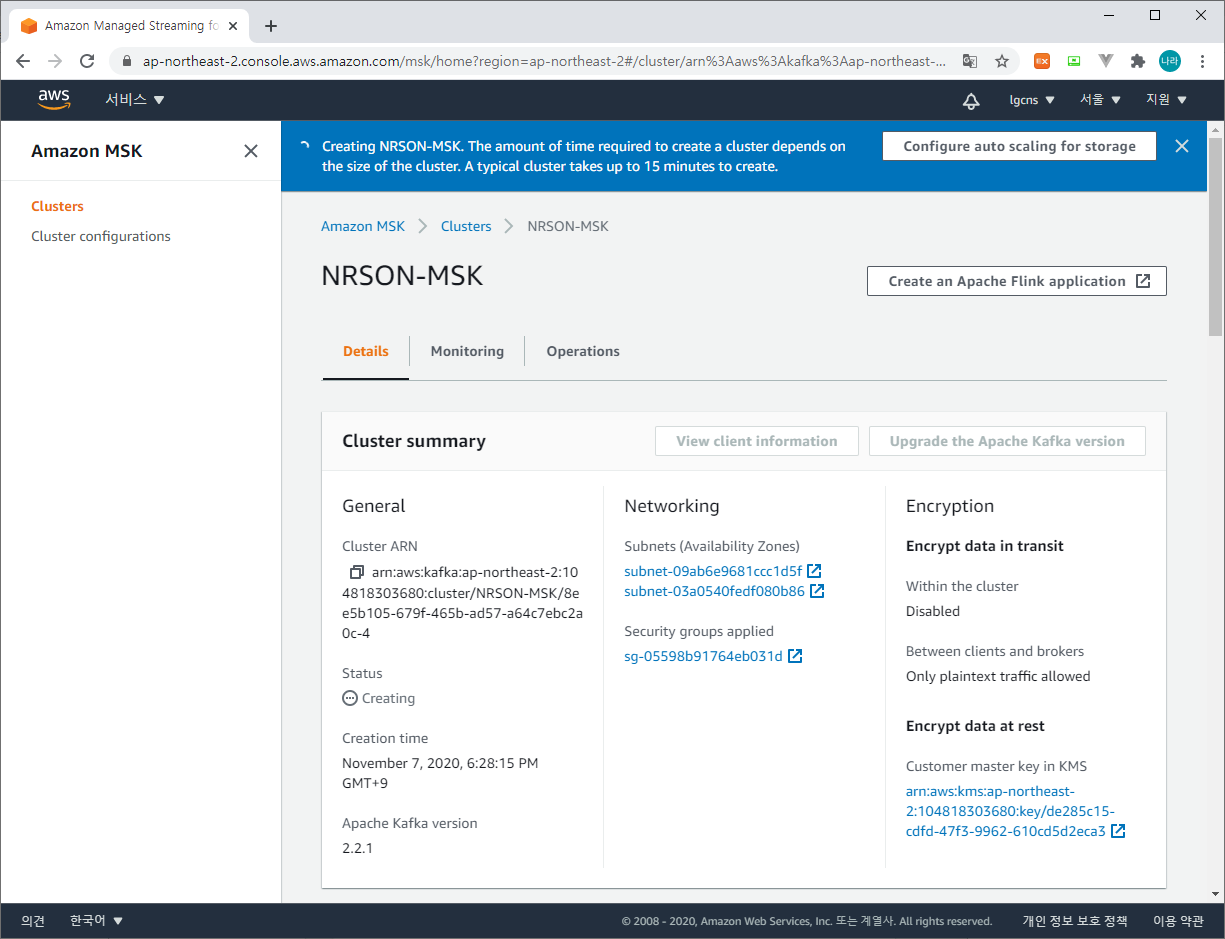Image resolution: width=1225 pixels, height=939 pixels.
Task: Open the 지원 support dropdown
Action: coord(1167,100)
